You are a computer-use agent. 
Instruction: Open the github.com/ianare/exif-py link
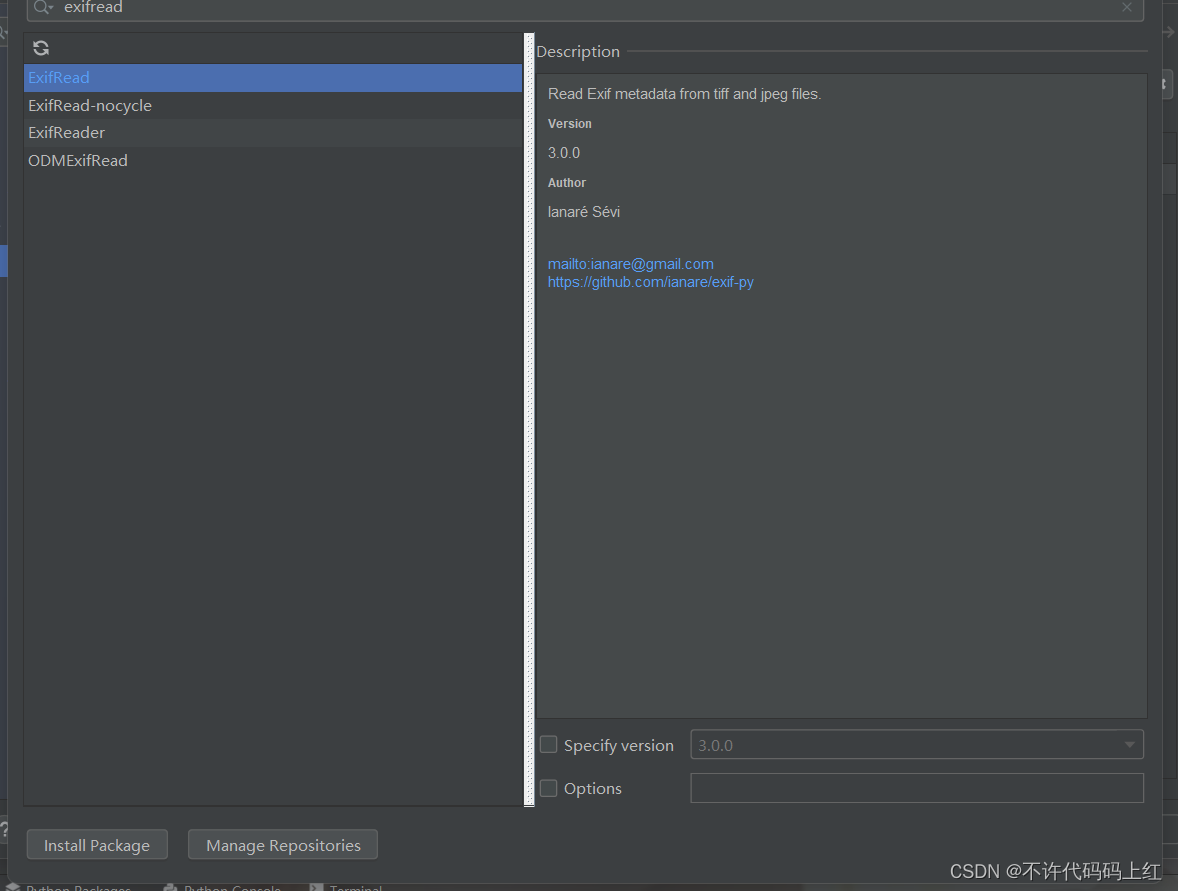[651, 282]
